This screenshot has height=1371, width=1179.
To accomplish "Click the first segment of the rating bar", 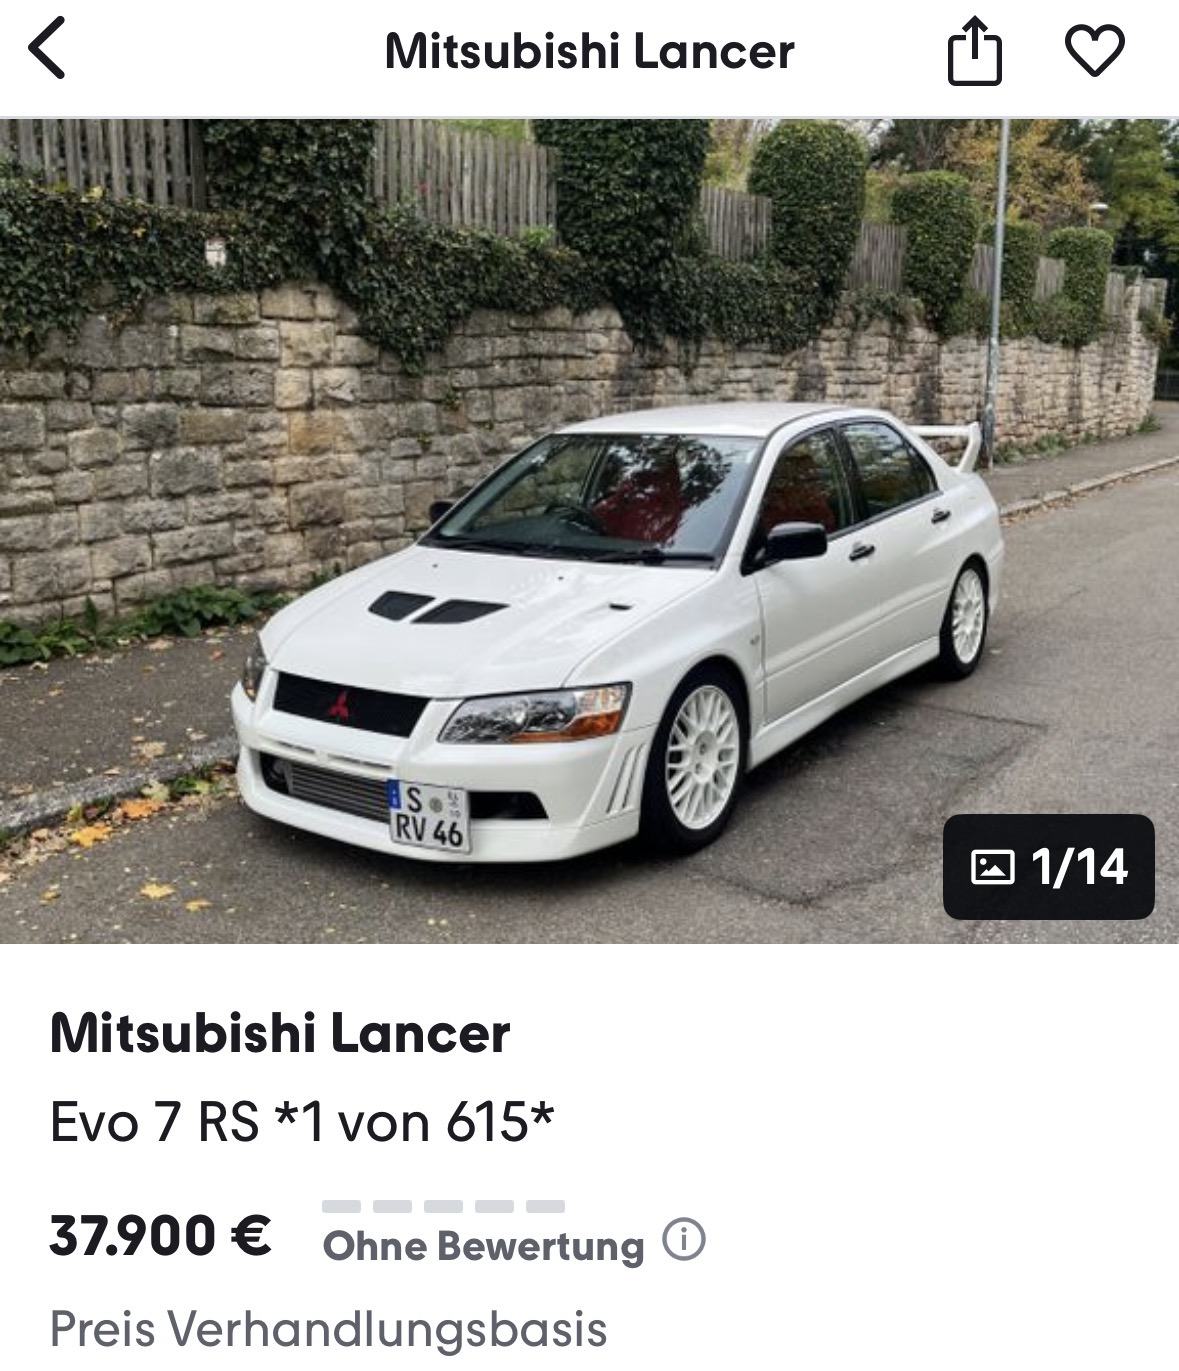I will pos(341,1206).
